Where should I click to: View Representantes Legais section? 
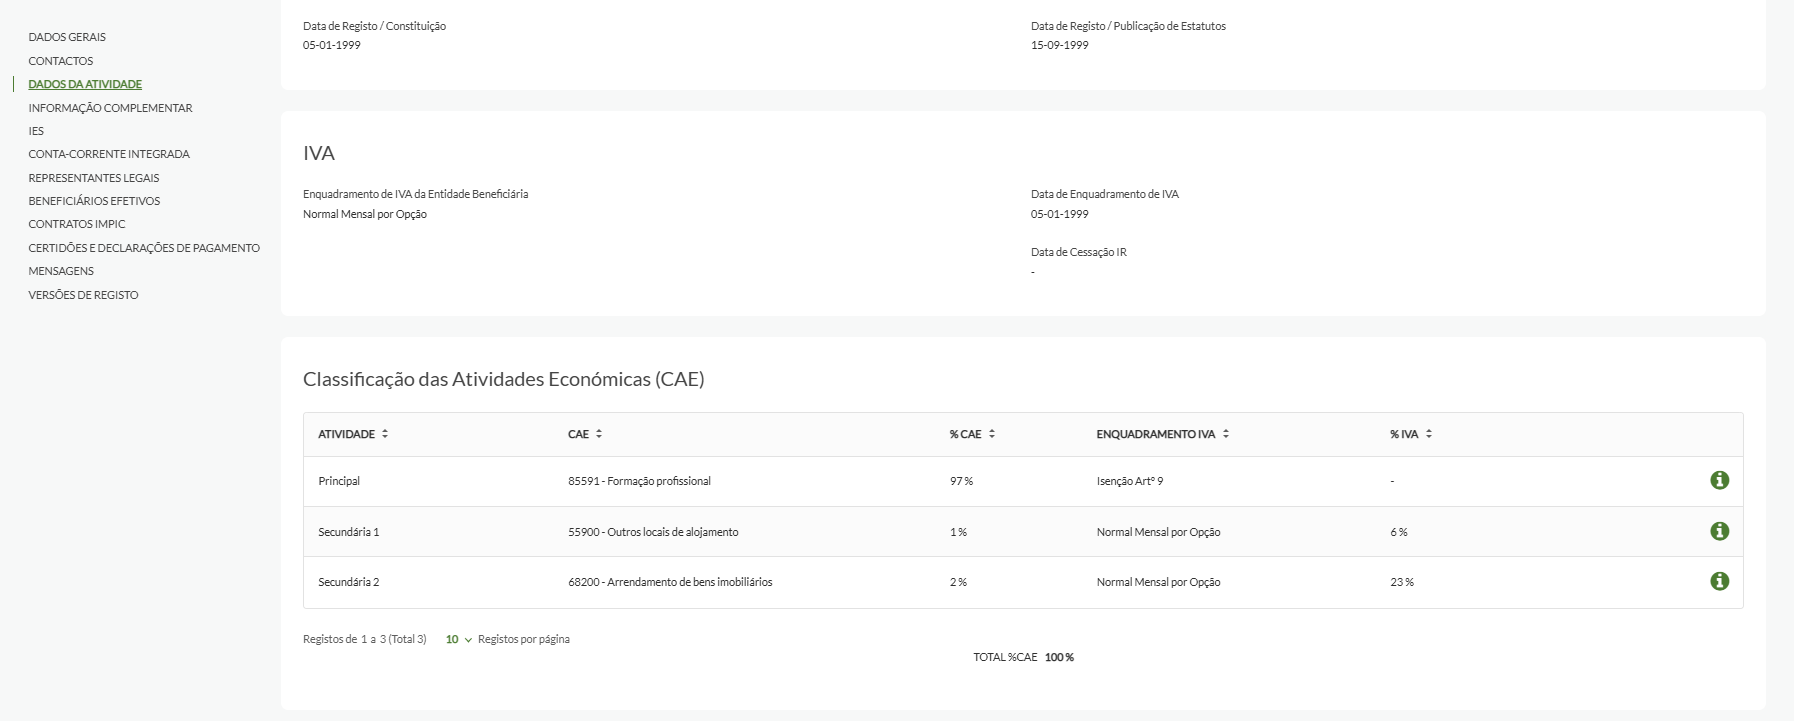(x=94, y=178)
